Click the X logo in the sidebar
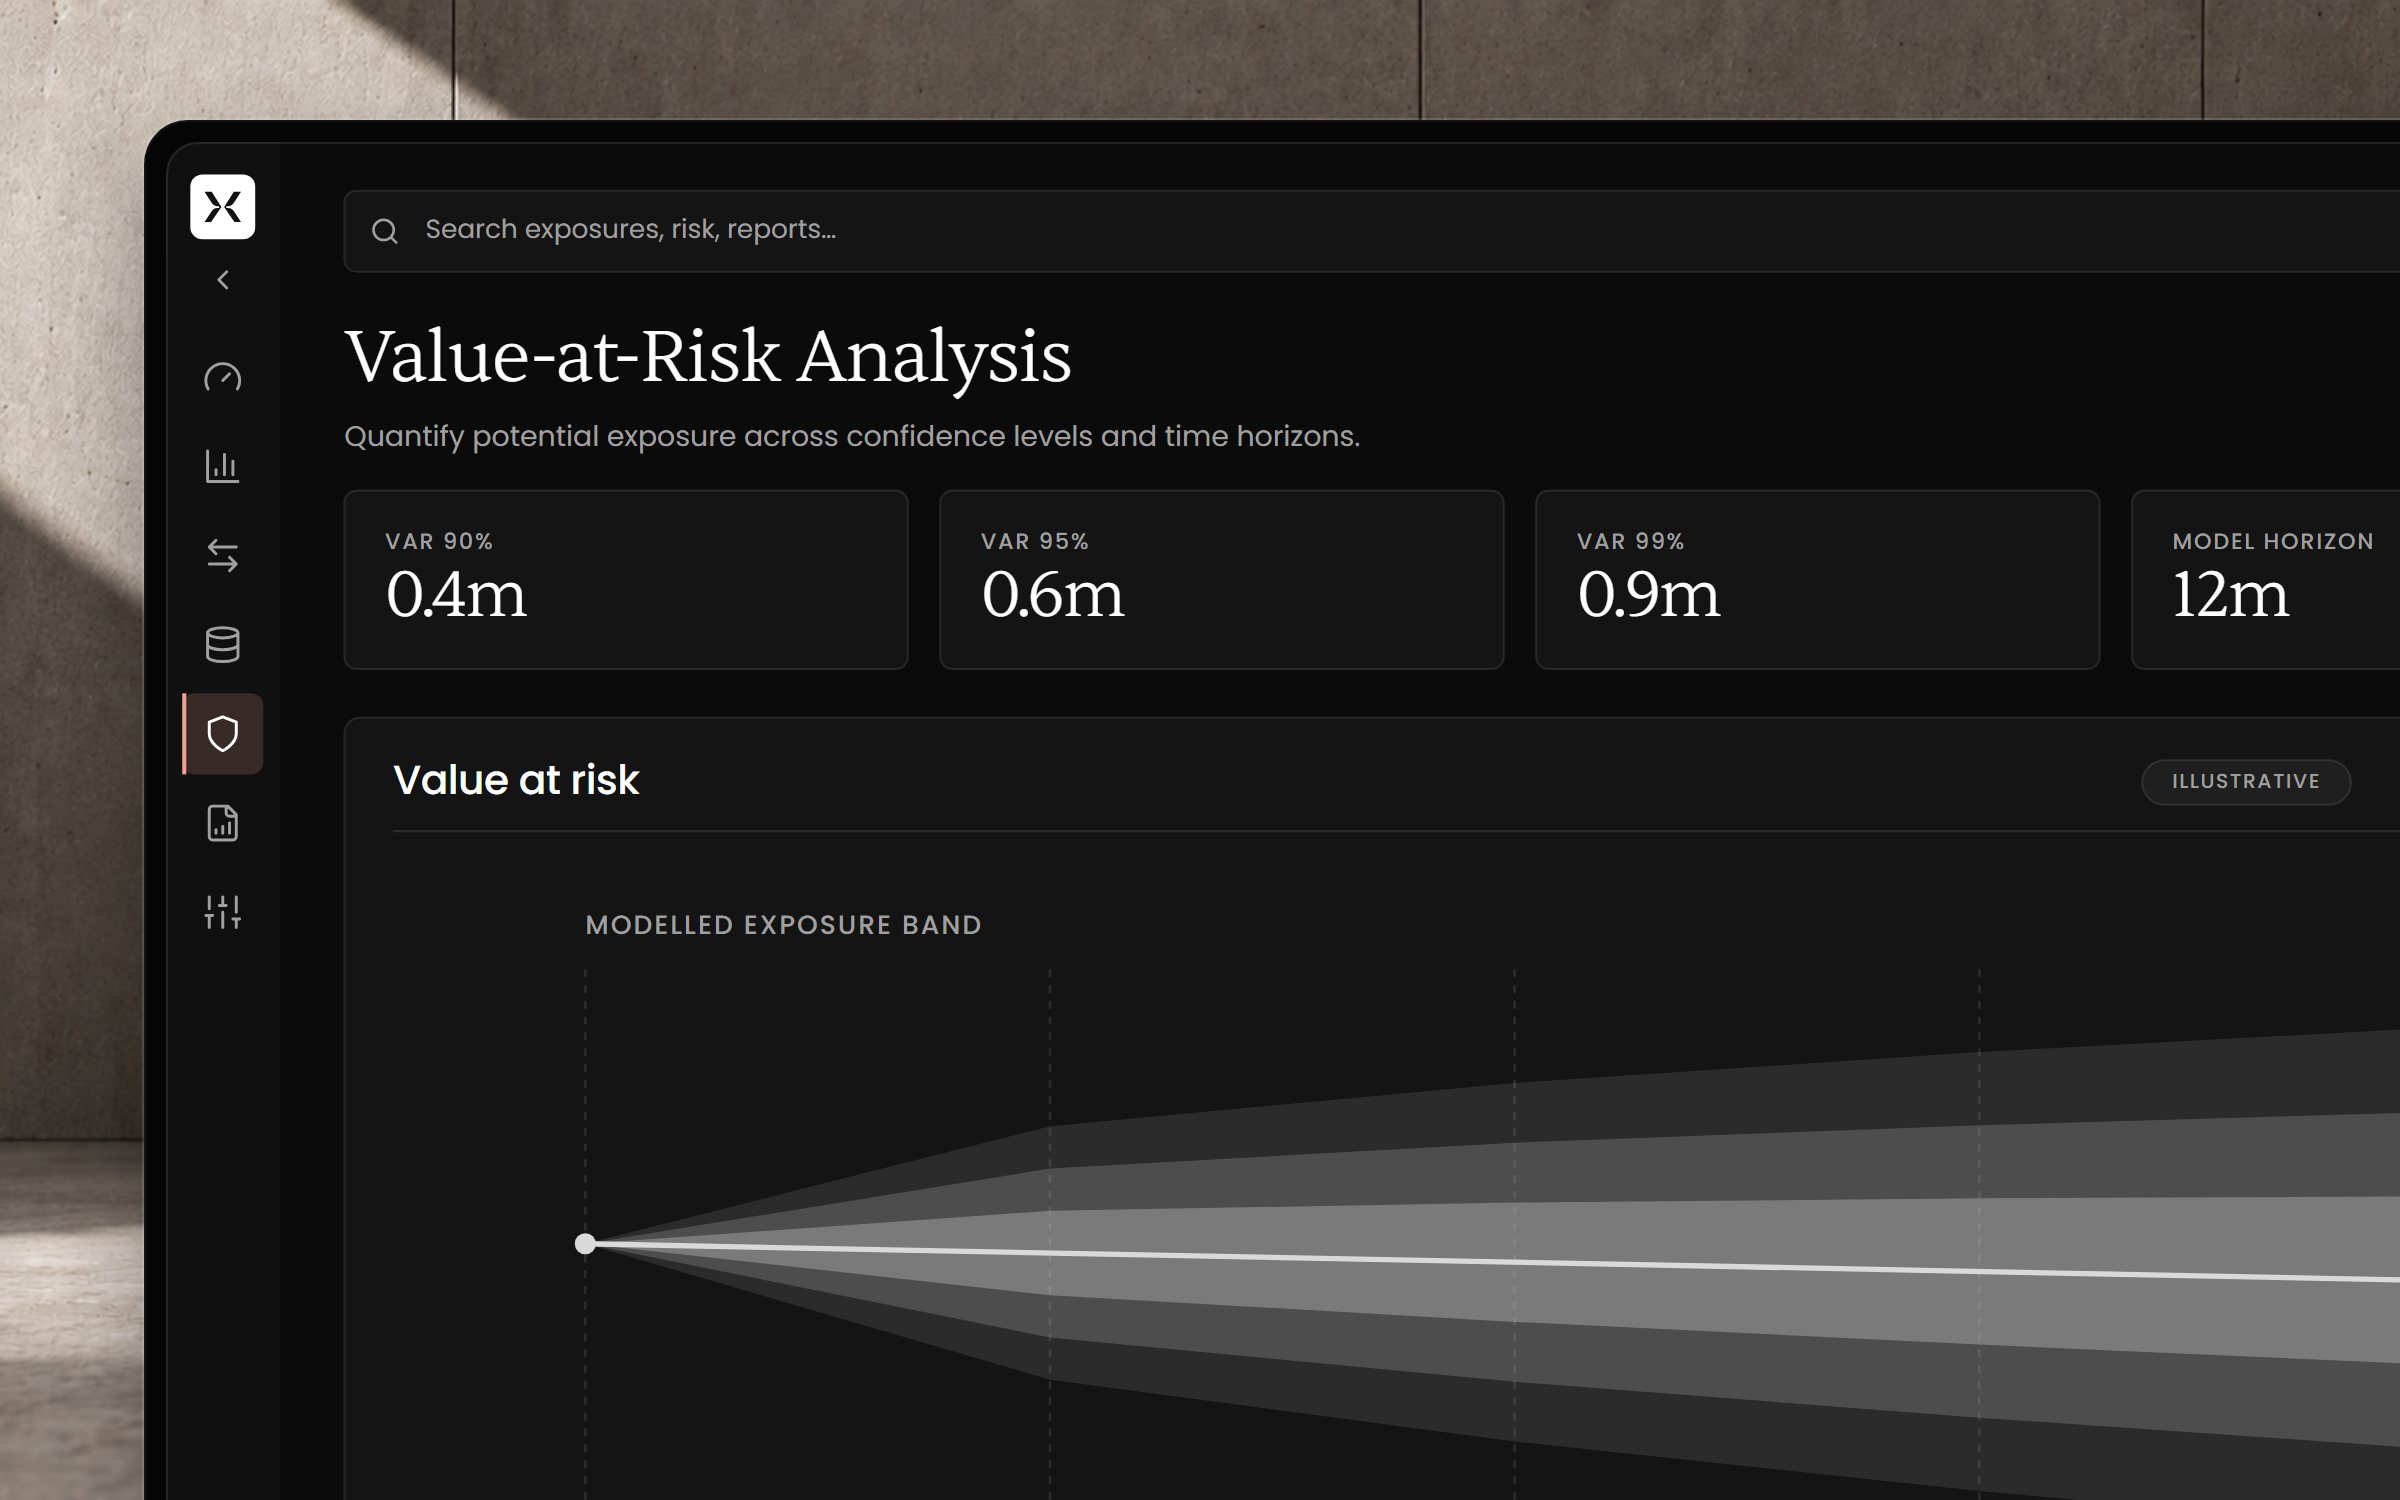 [222, 207]
